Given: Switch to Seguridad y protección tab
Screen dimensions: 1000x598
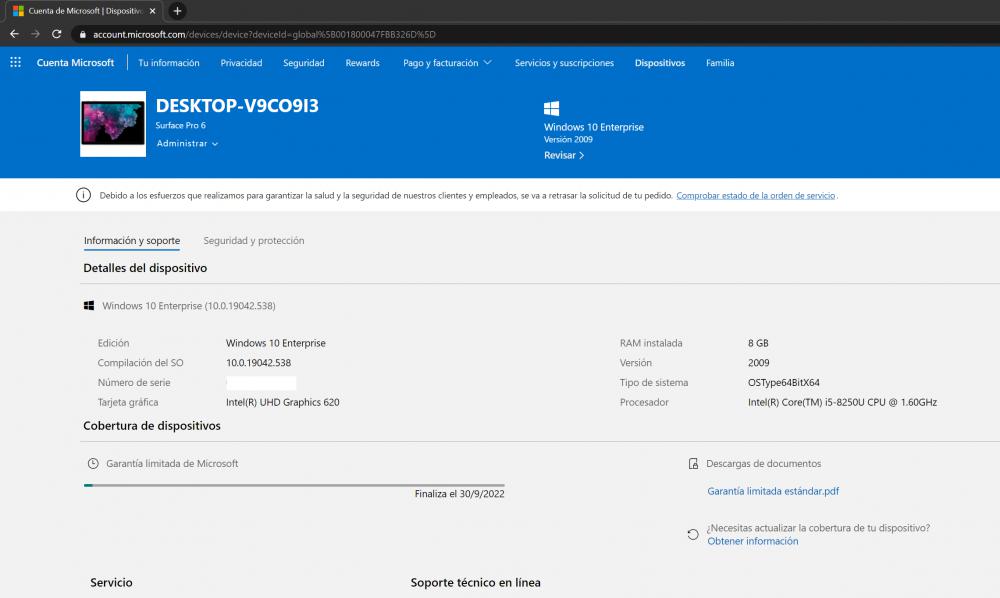Looking at the screenshot, I should (254, 240).
